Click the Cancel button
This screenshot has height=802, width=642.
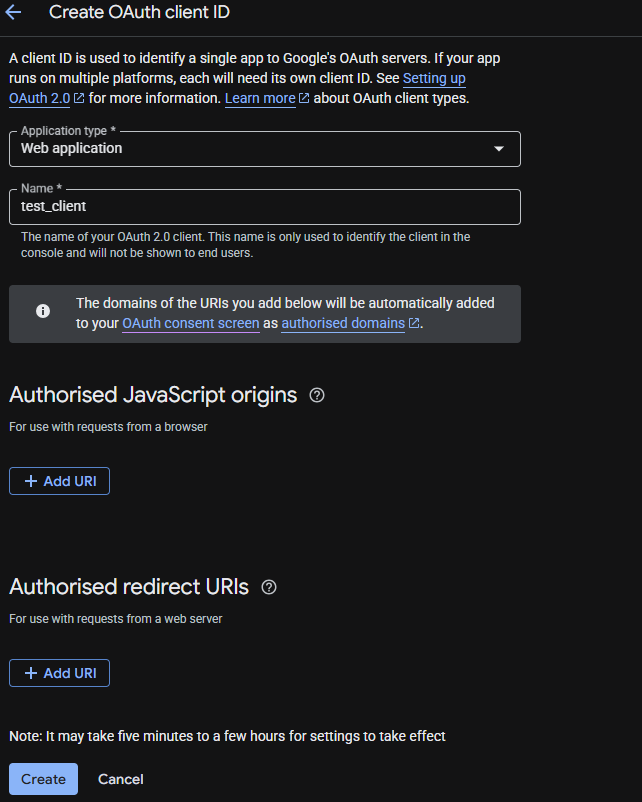tap(121, 779)
